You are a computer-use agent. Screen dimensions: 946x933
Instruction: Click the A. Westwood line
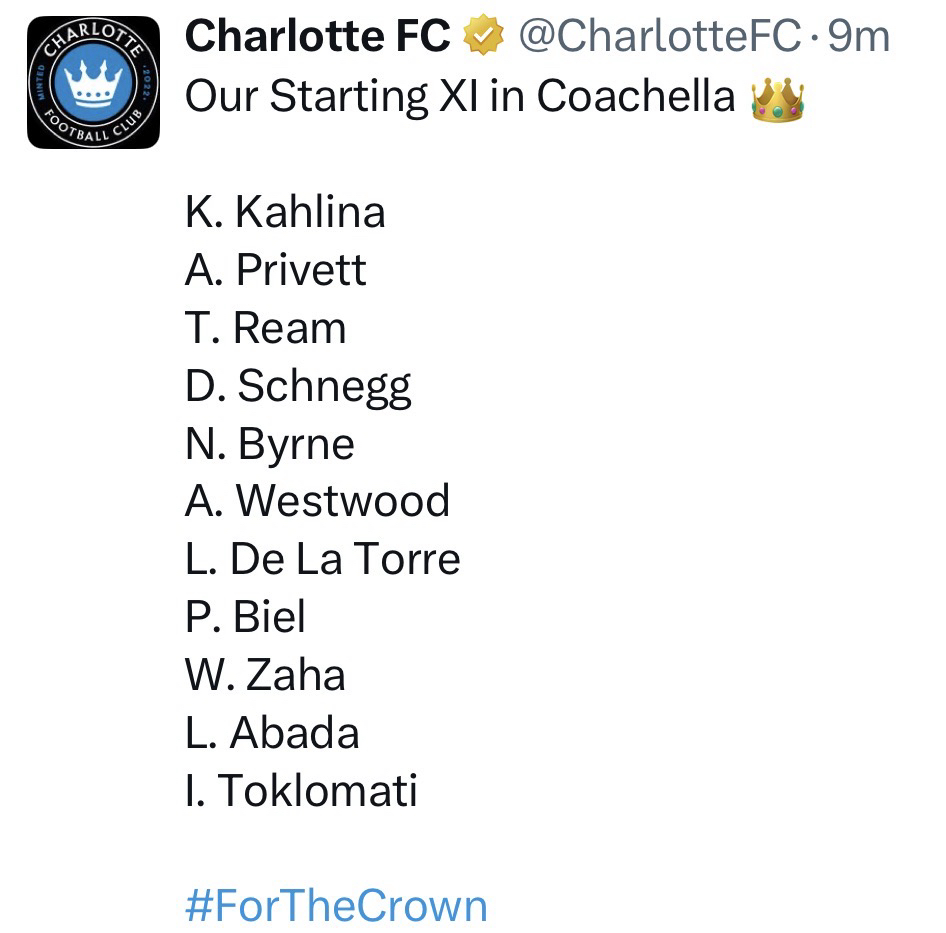317,501
